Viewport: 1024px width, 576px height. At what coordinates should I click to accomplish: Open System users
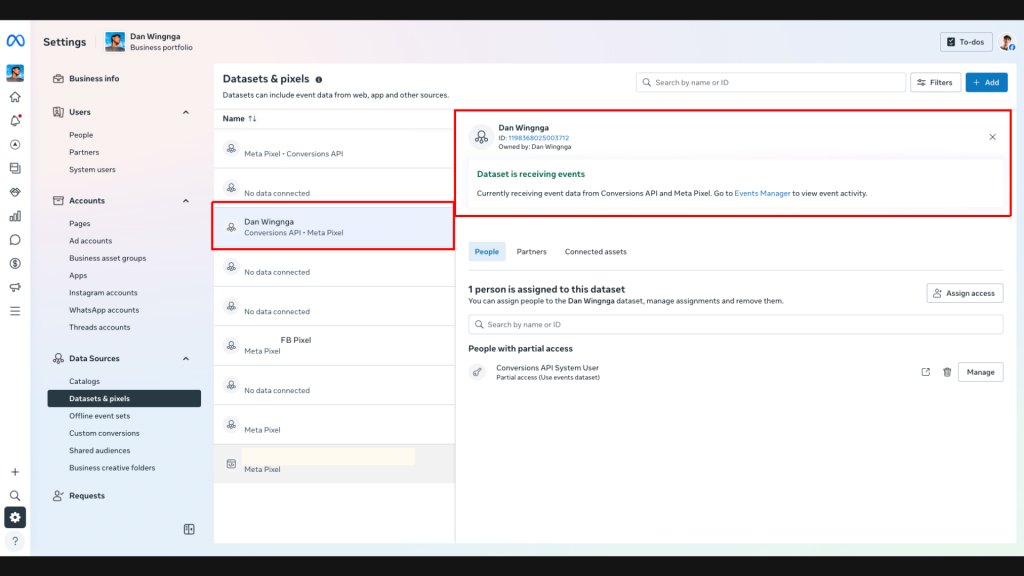[x=92, y=169]
